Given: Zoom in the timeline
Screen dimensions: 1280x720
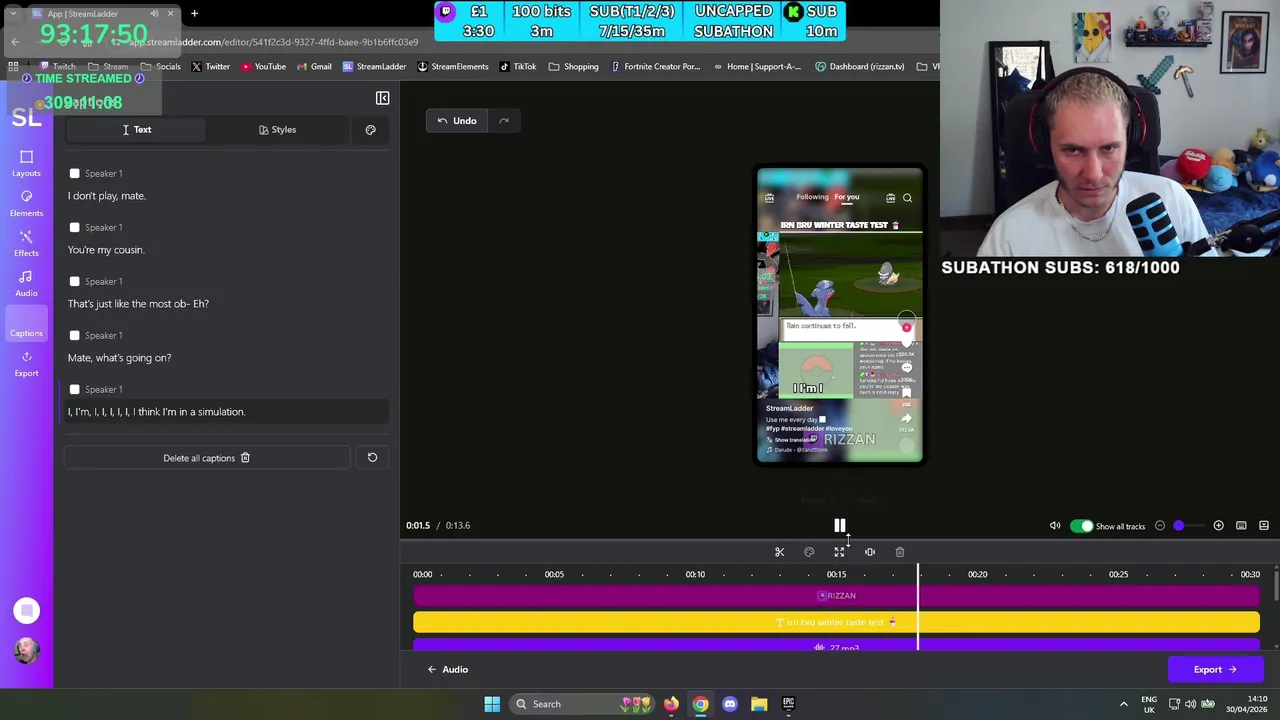Looking at the screenshot, I should click(x=1218, y=526).
